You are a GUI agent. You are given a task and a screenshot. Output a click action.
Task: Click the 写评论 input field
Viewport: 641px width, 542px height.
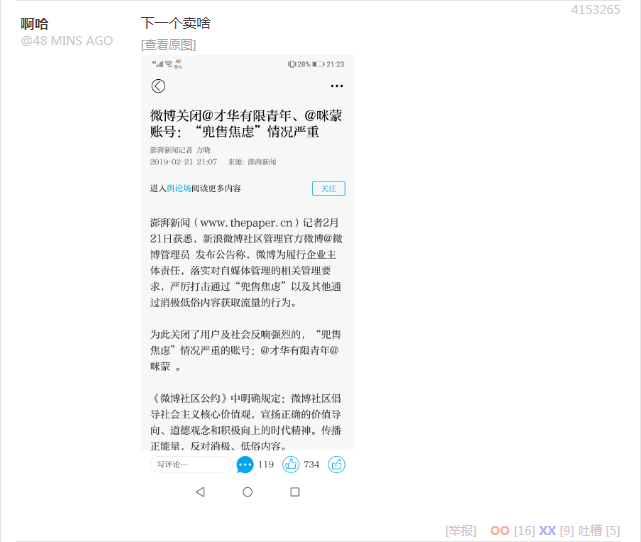[191, 464]
